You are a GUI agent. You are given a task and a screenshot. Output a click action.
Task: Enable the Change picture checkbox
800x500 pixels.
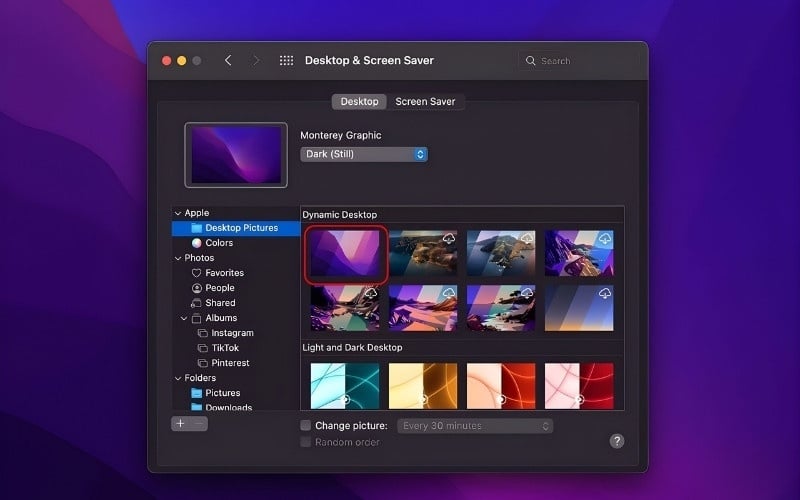[x=306, y=426]
